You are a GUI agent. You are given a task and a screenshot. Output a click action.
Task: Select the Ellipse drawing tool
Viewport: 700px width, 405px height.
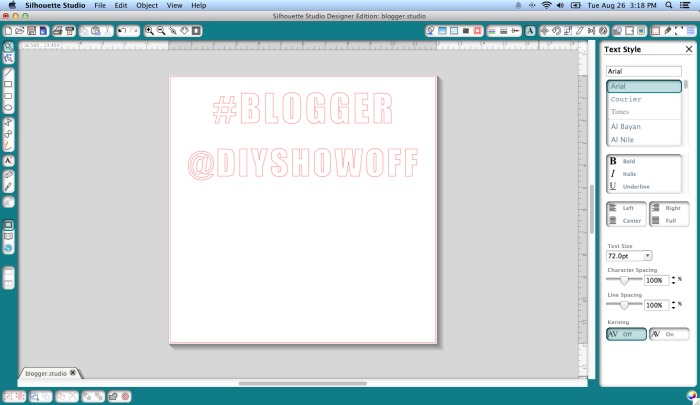coord(9,108)
